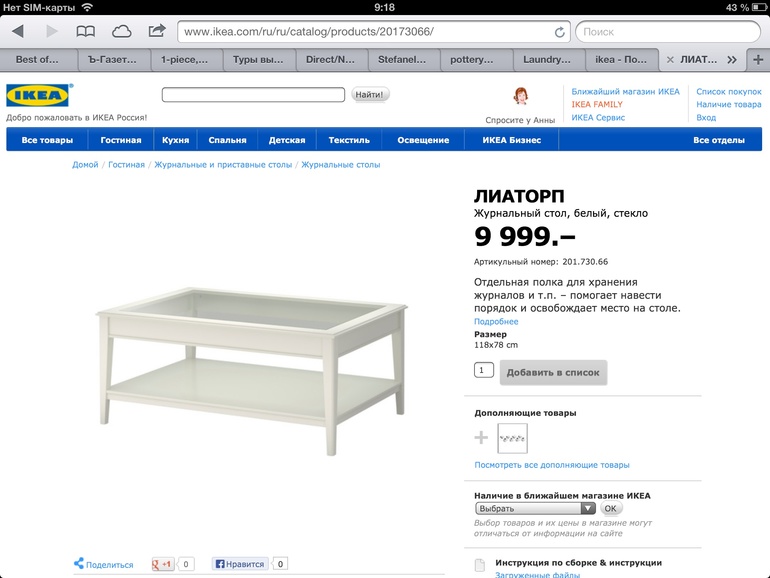Tap the Safari back arrow

(18, 32)
